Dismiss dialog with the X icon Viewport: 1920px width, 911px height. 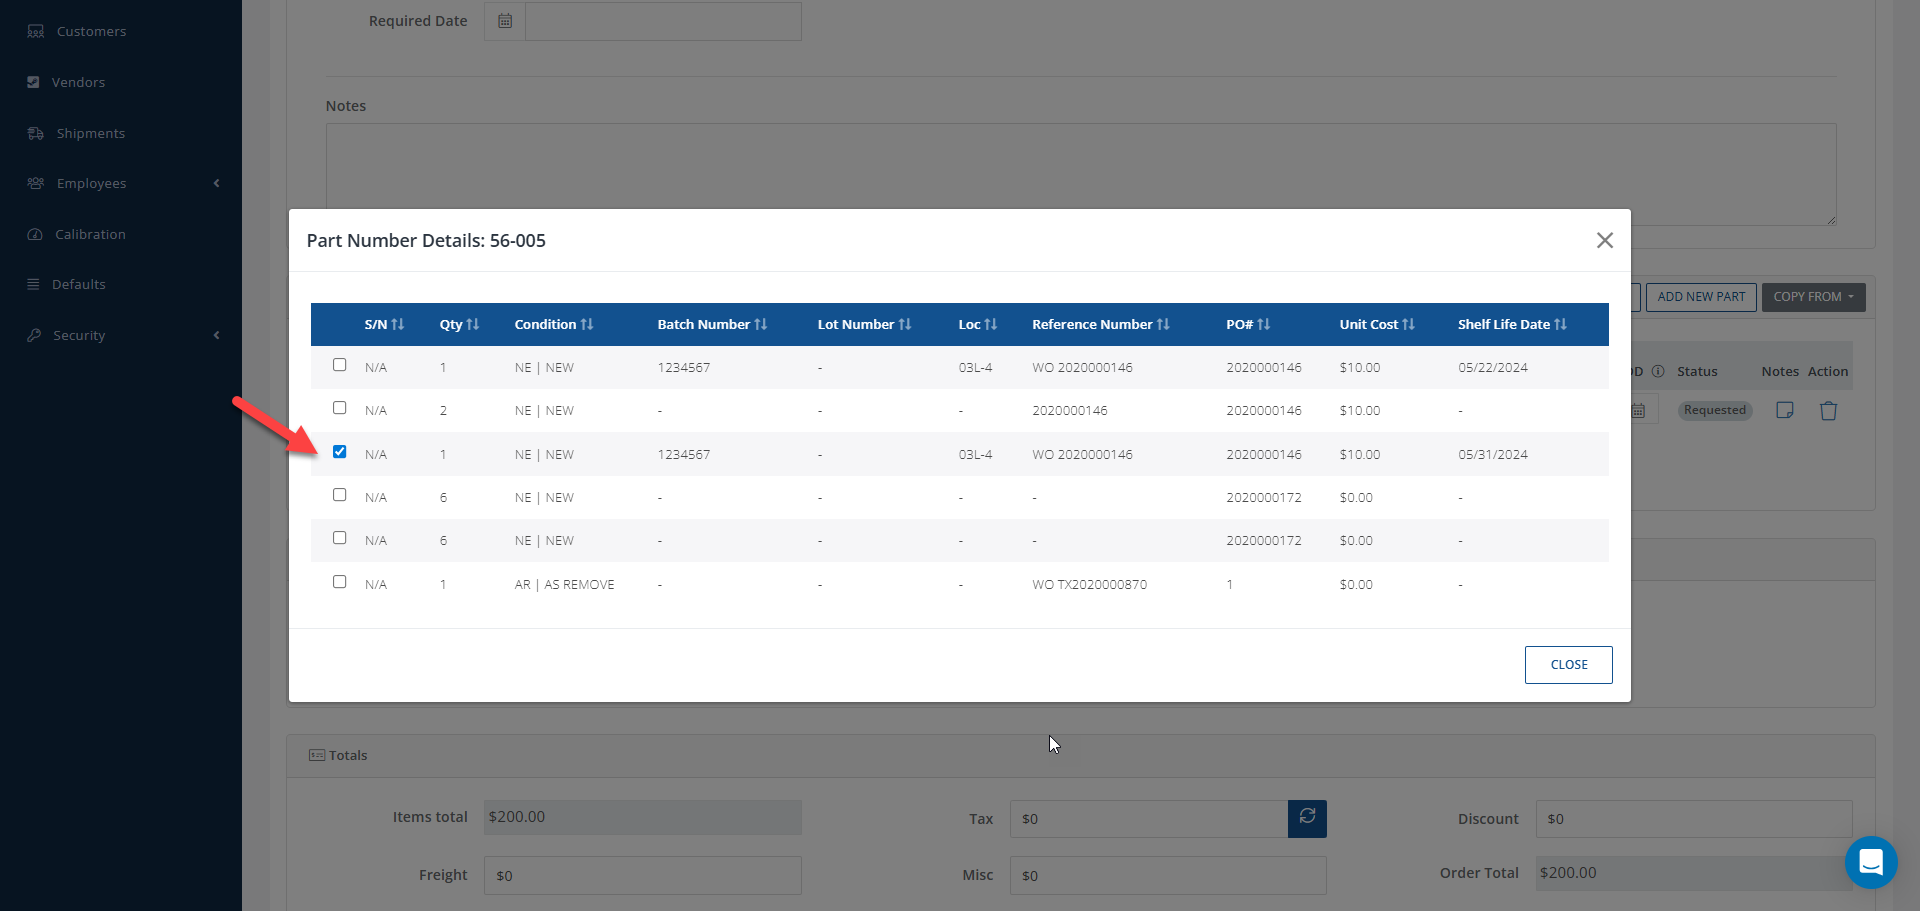click(1604, 240)
